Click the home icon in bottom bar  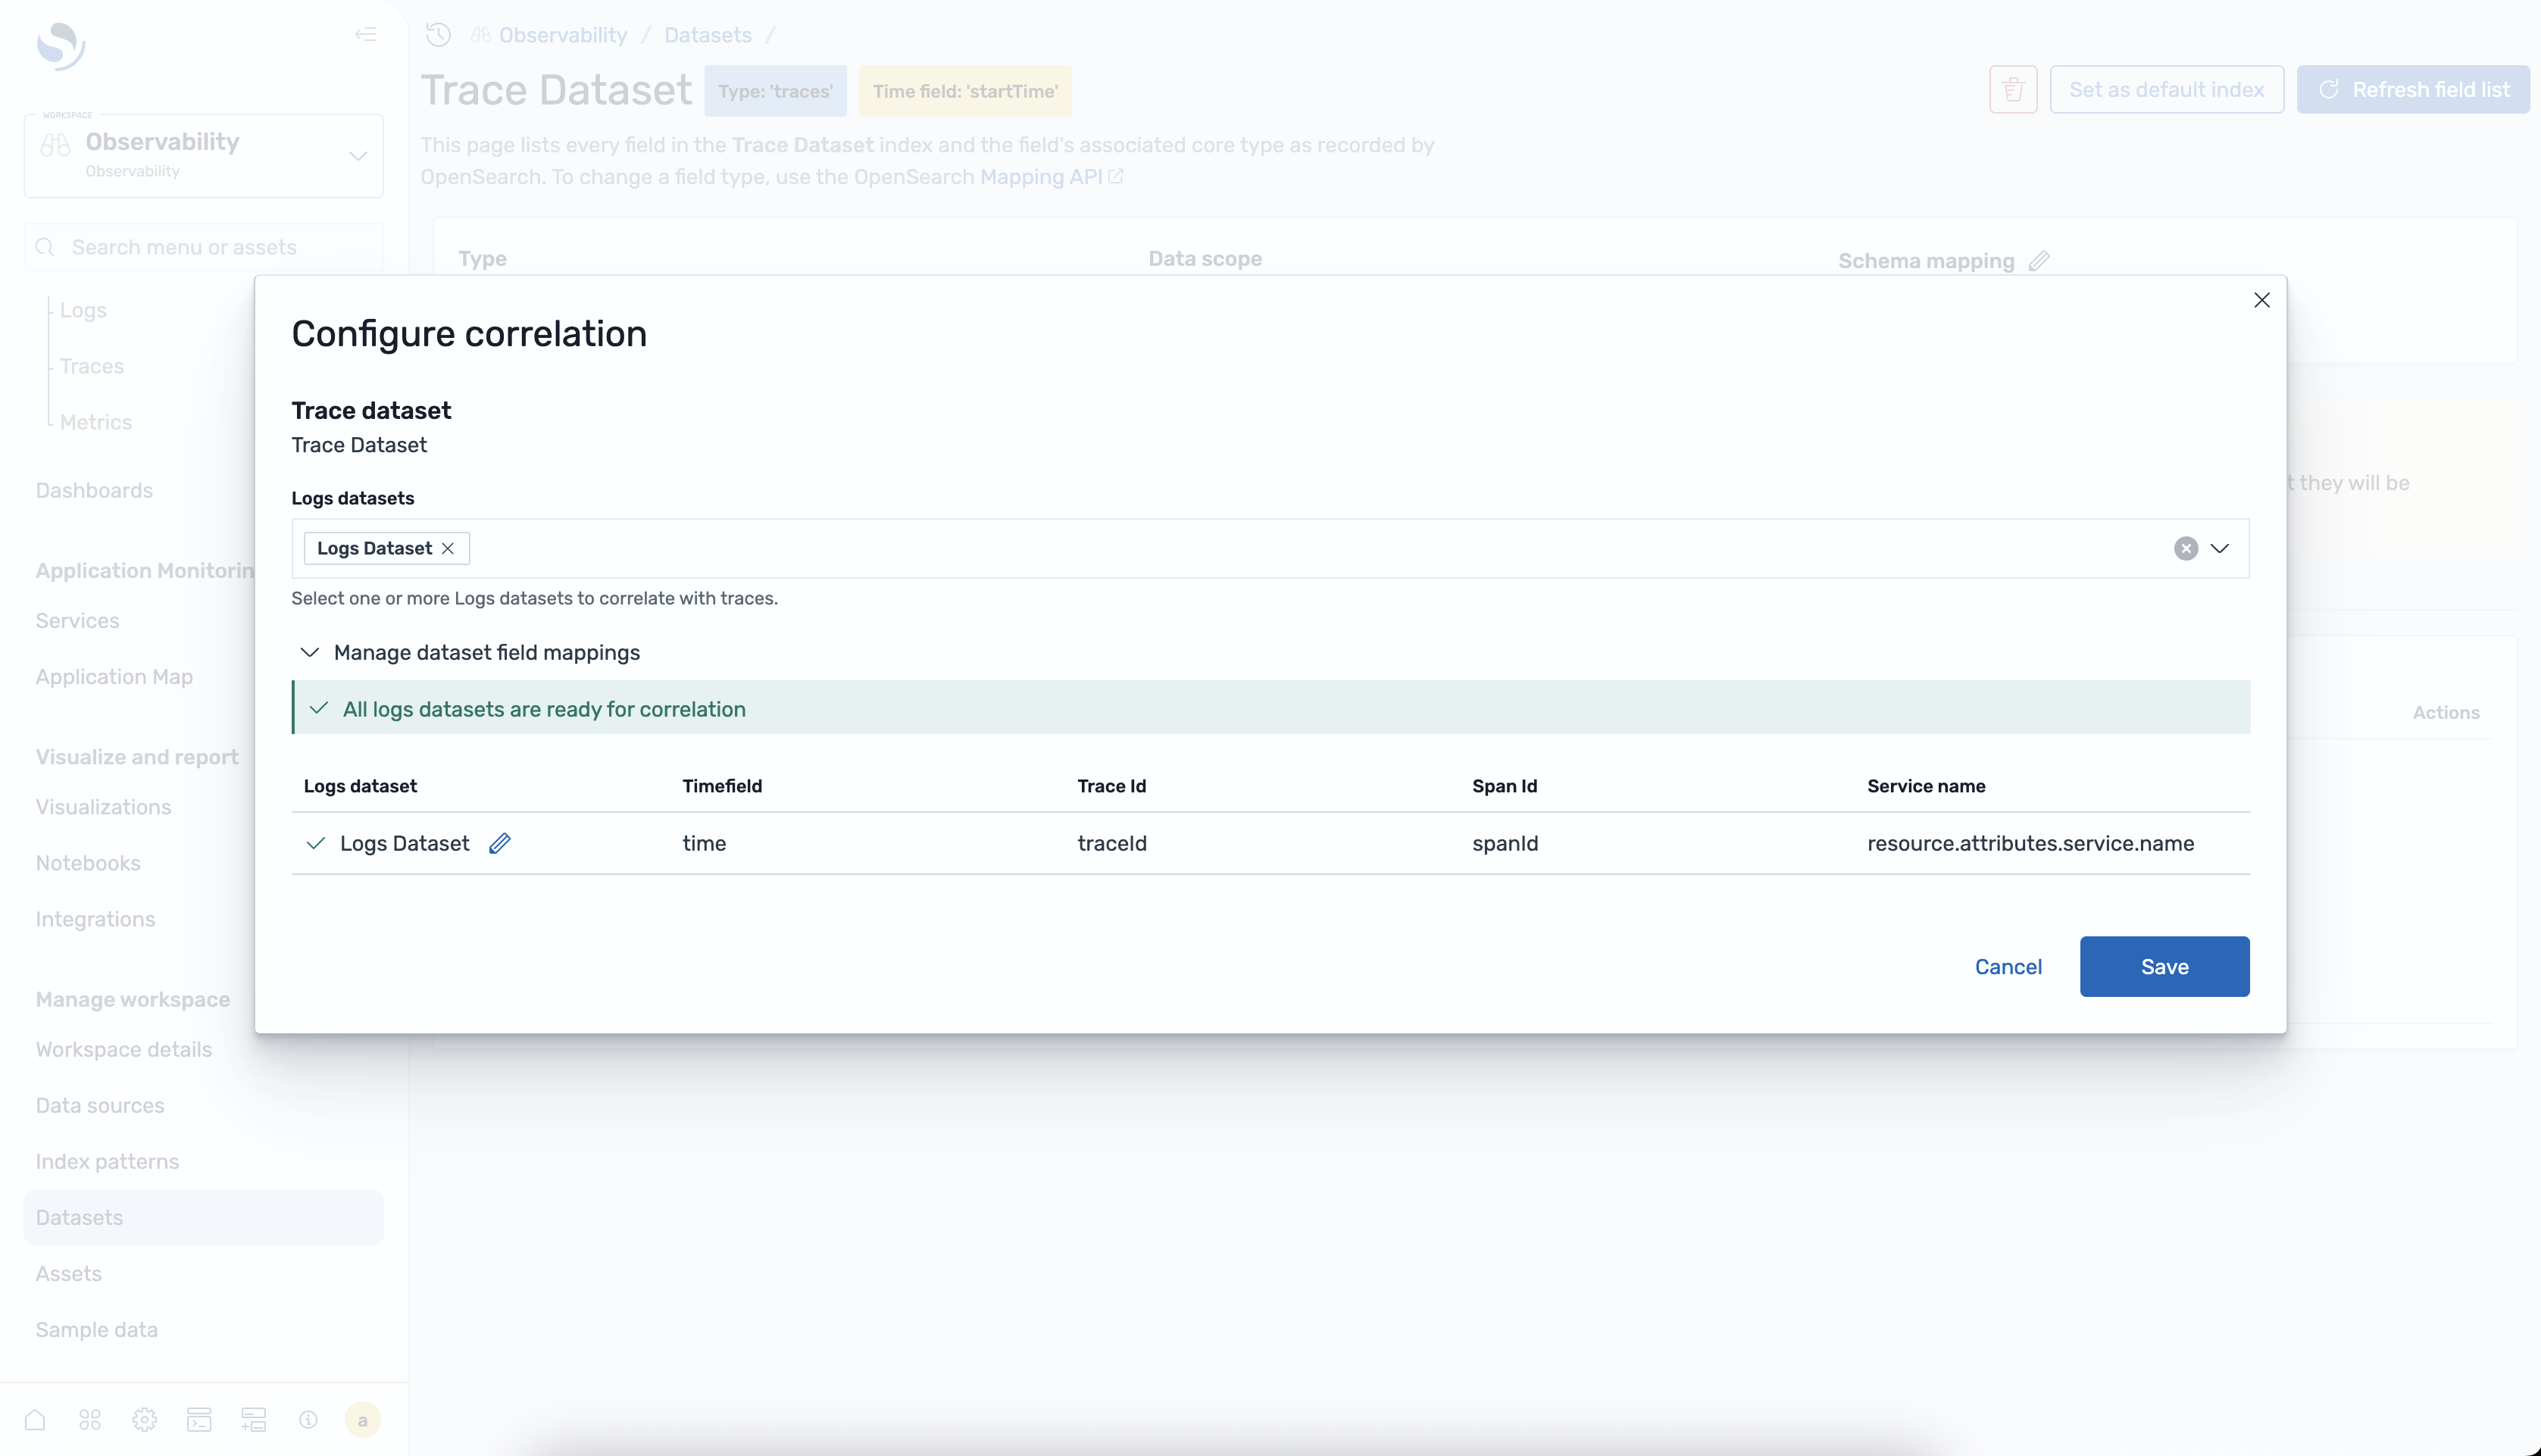(x=35, y=1419)
